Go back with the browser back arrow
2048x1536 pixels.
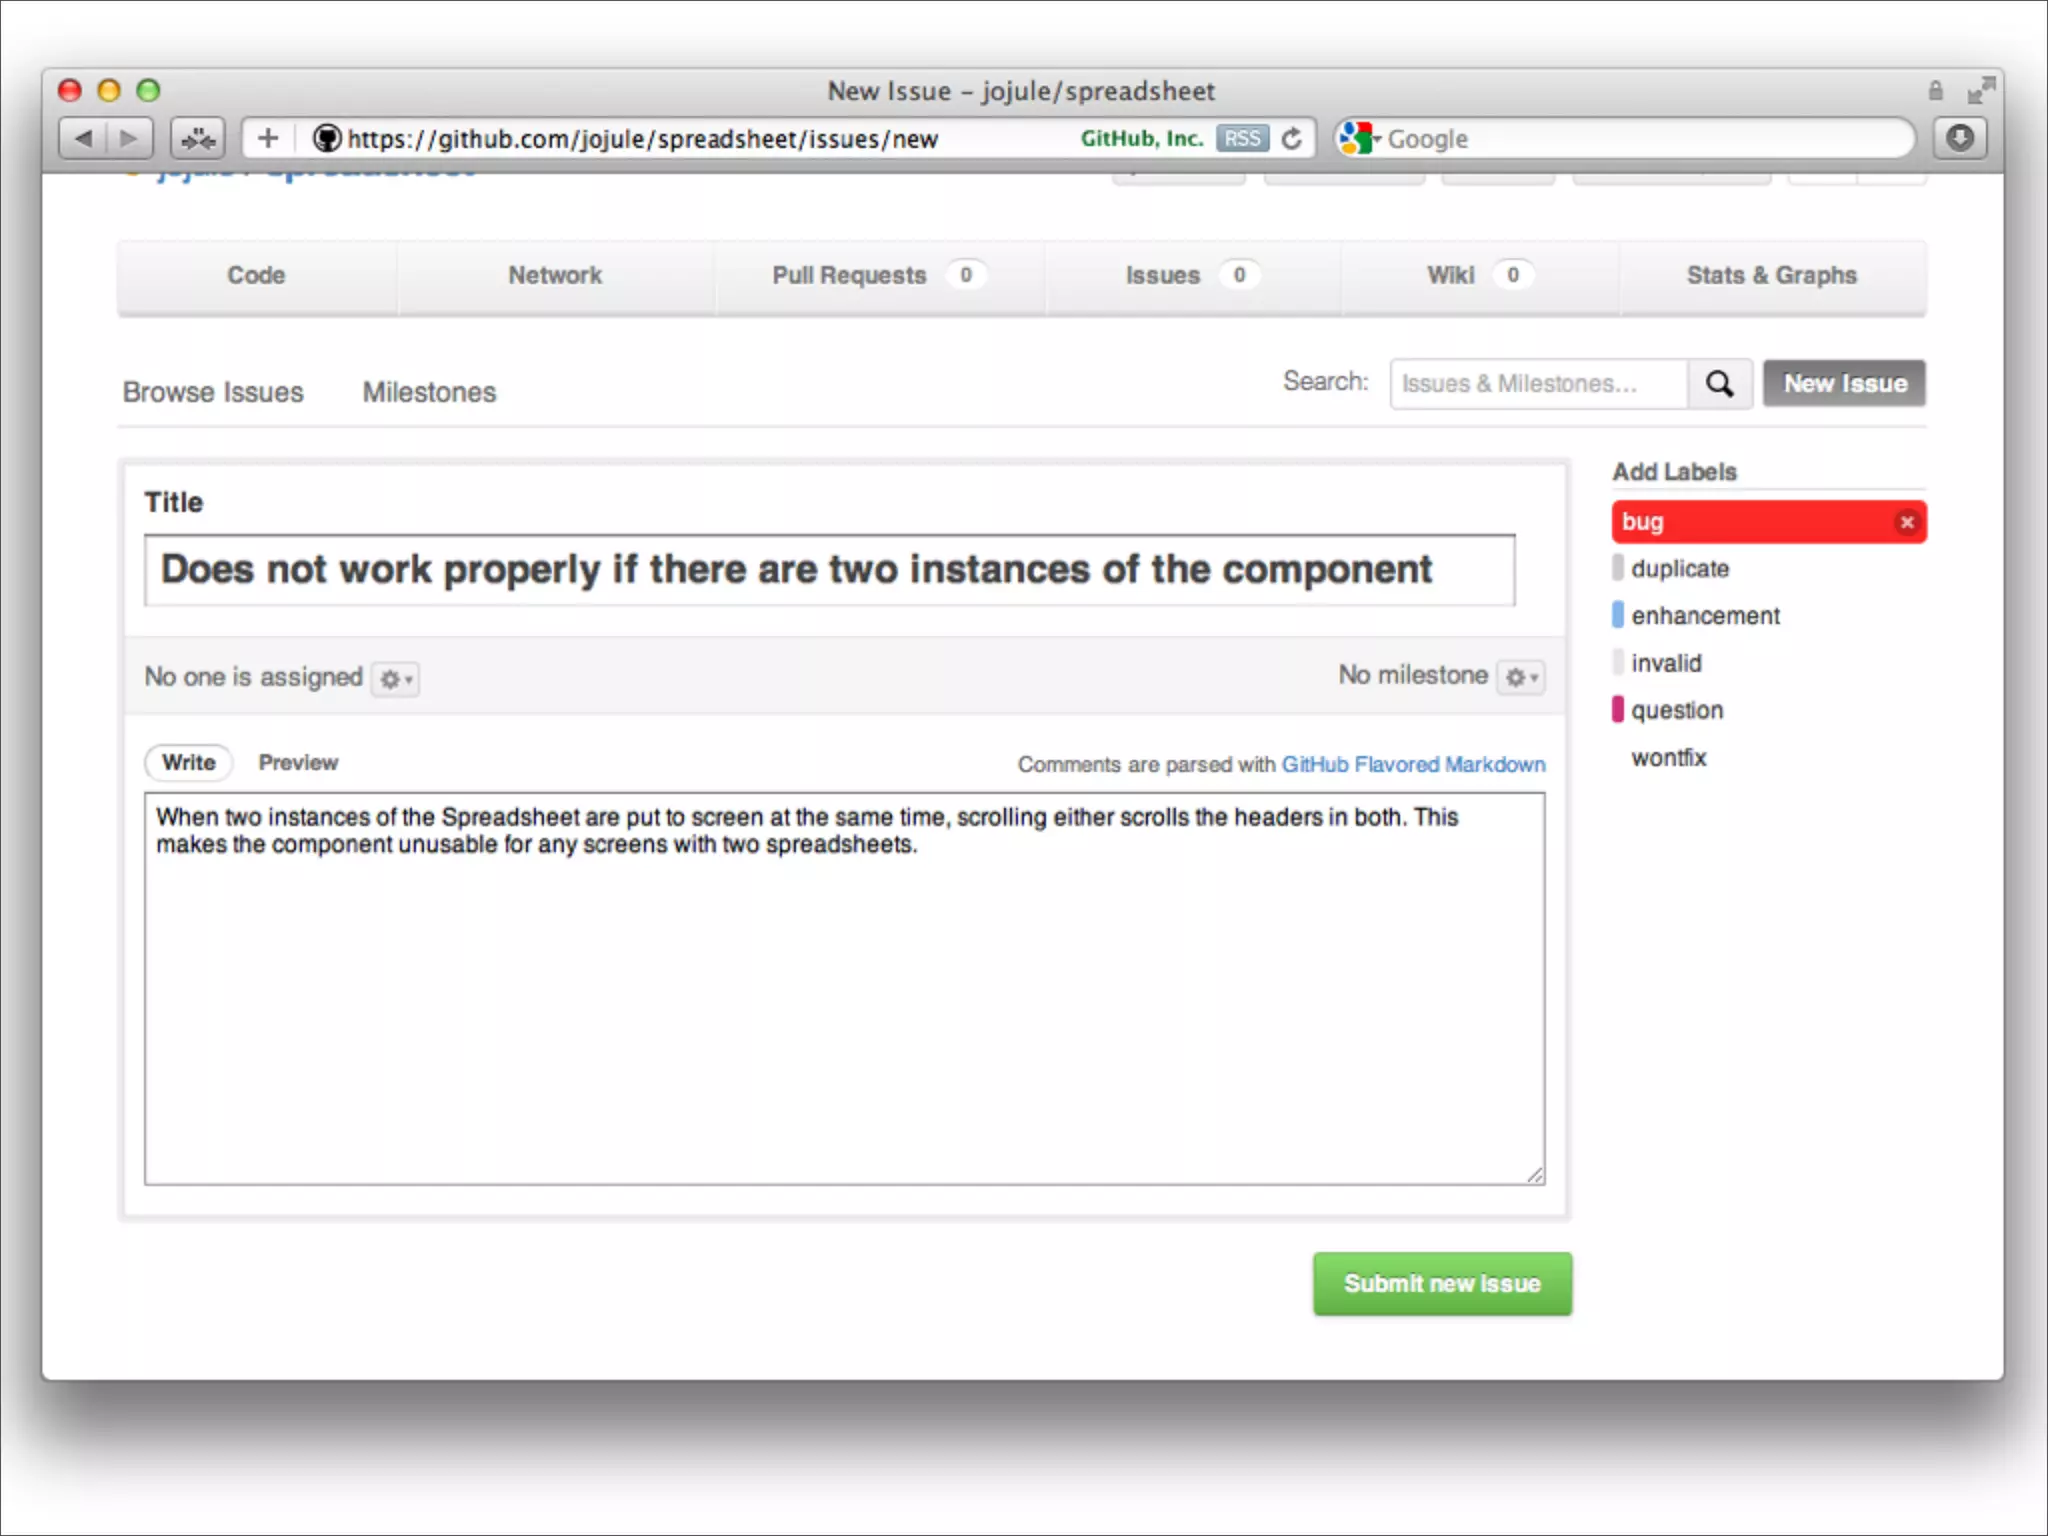pos(83,138)
